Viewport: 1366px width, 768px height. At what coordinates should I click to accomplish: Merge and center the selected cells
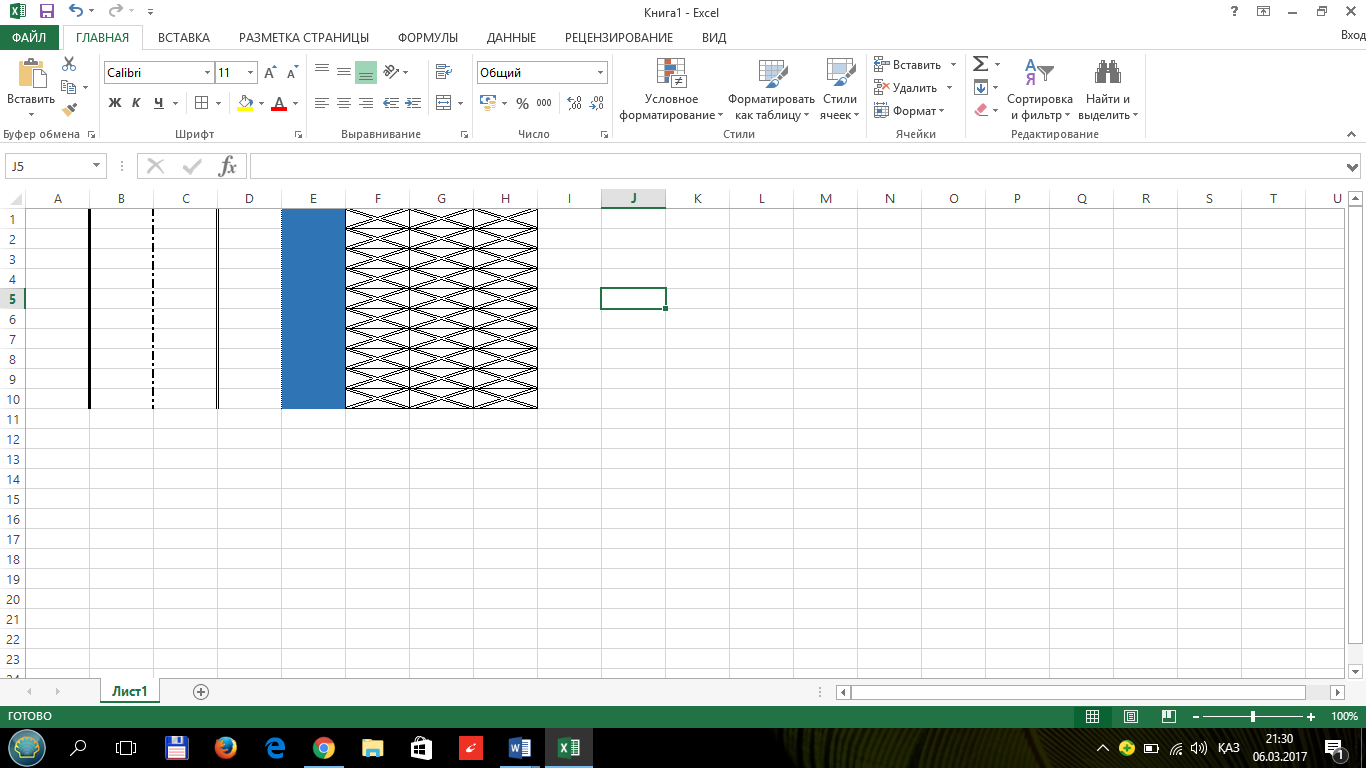click(444, 103)
